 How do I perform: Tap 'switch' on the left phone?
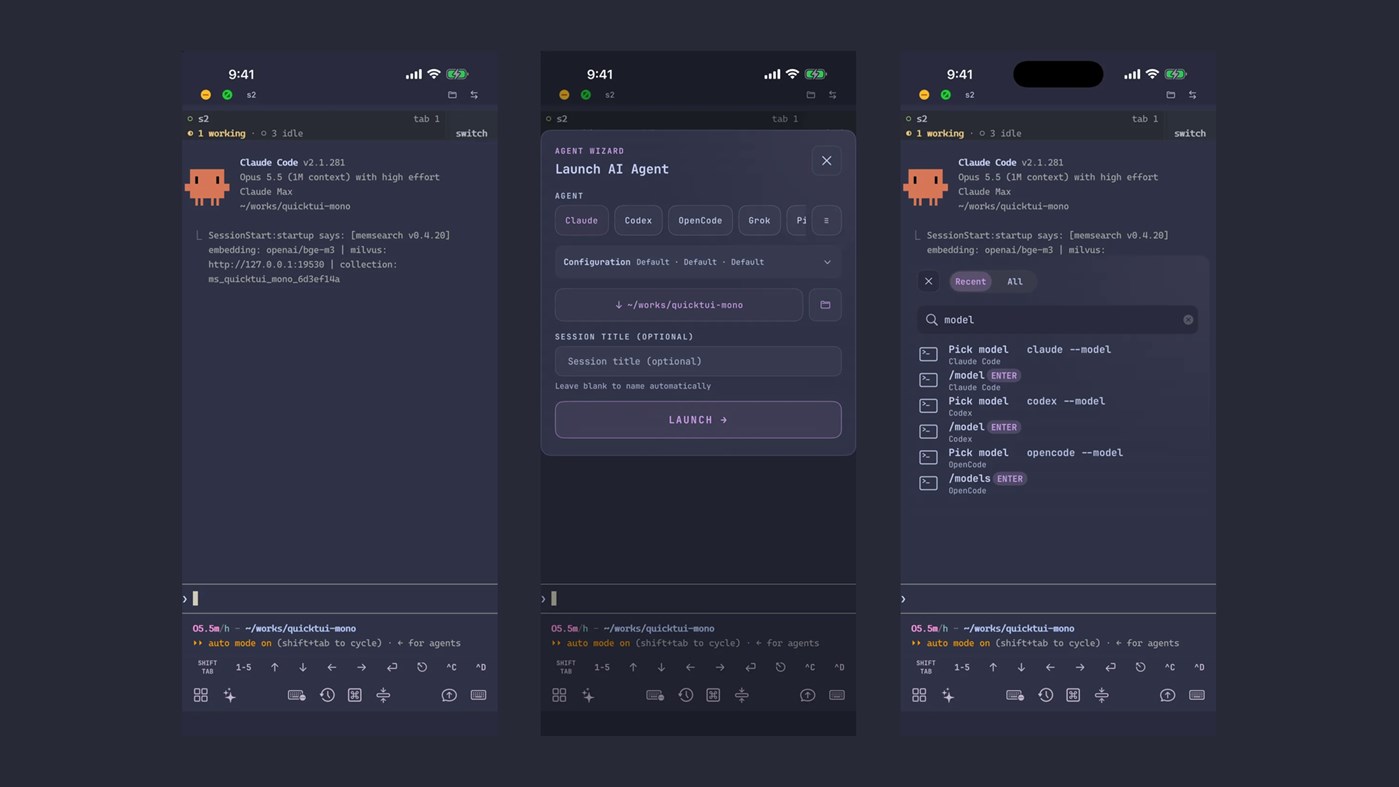point(472,133)
